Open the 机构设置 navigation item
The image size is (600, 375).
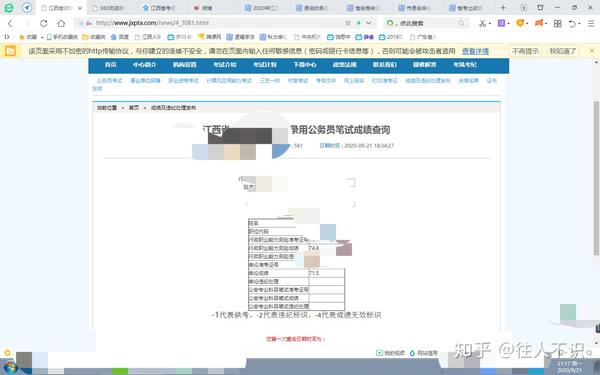[184, 65]
